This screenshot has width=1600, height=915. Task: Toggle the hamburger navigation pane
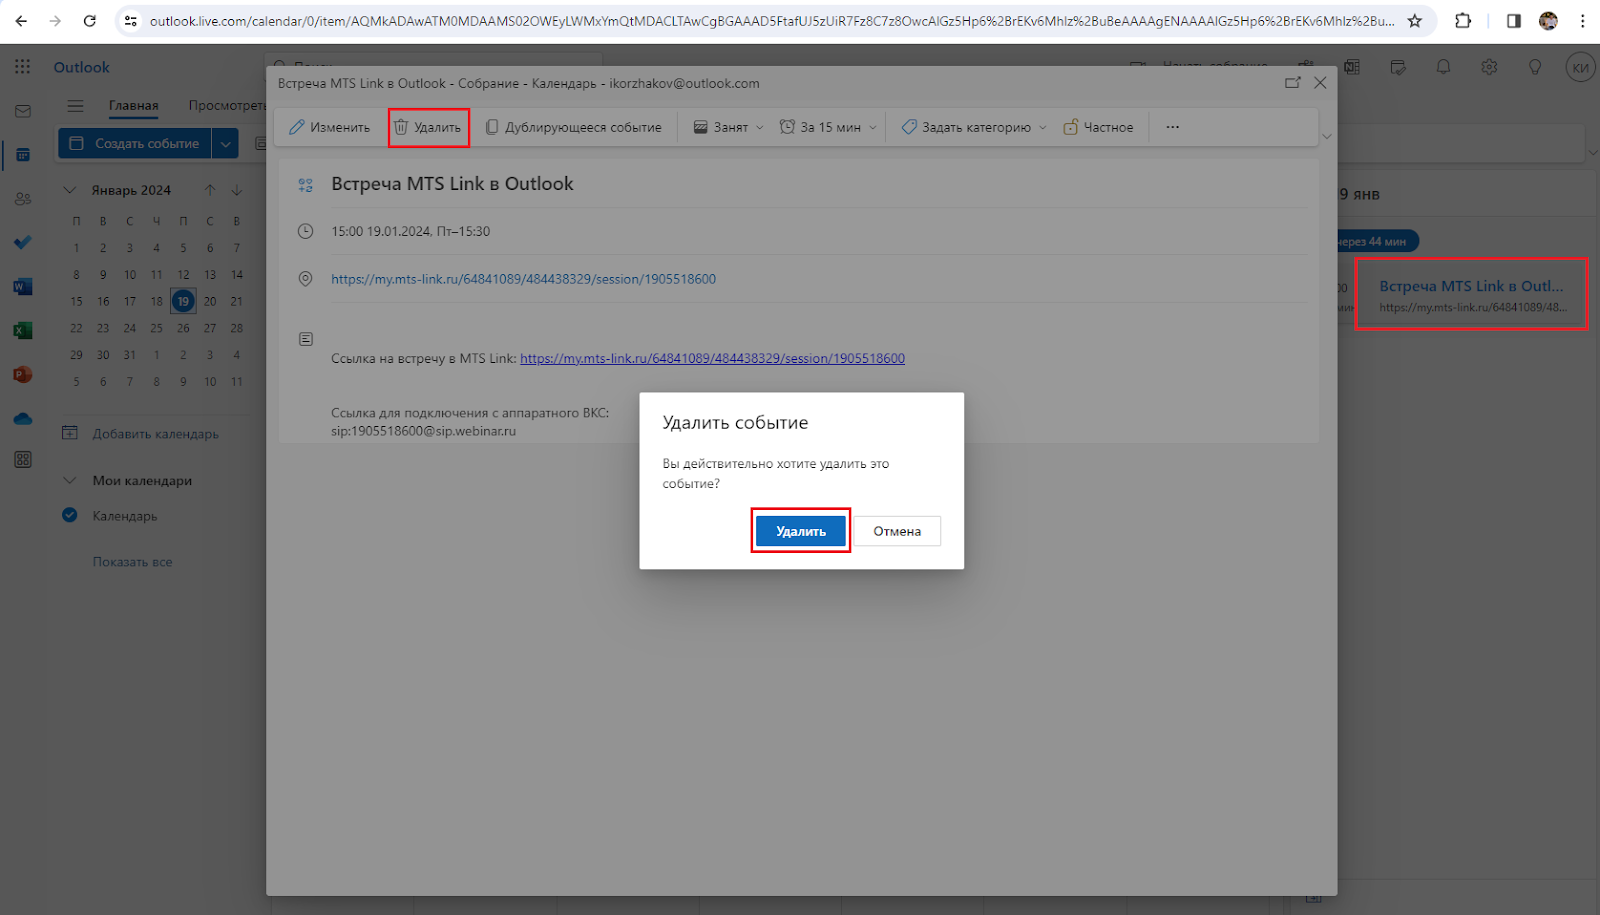[75, 106]
